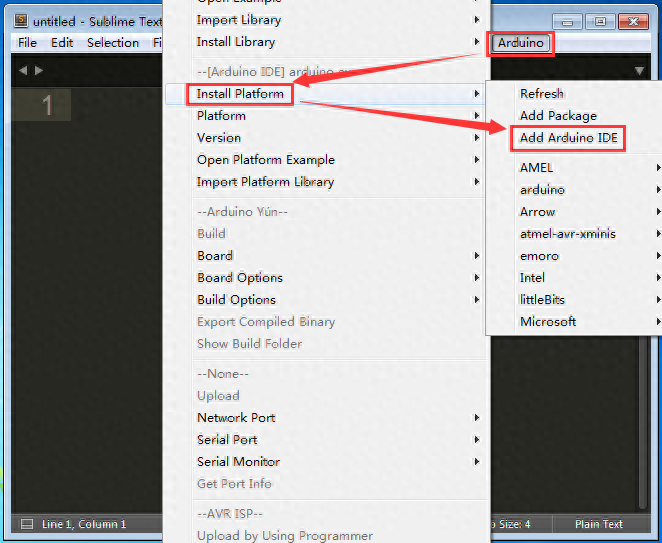Screen dimensions: 662x543
Task: Click line number 1 in gutter
Action: click(x=48, y=105)
